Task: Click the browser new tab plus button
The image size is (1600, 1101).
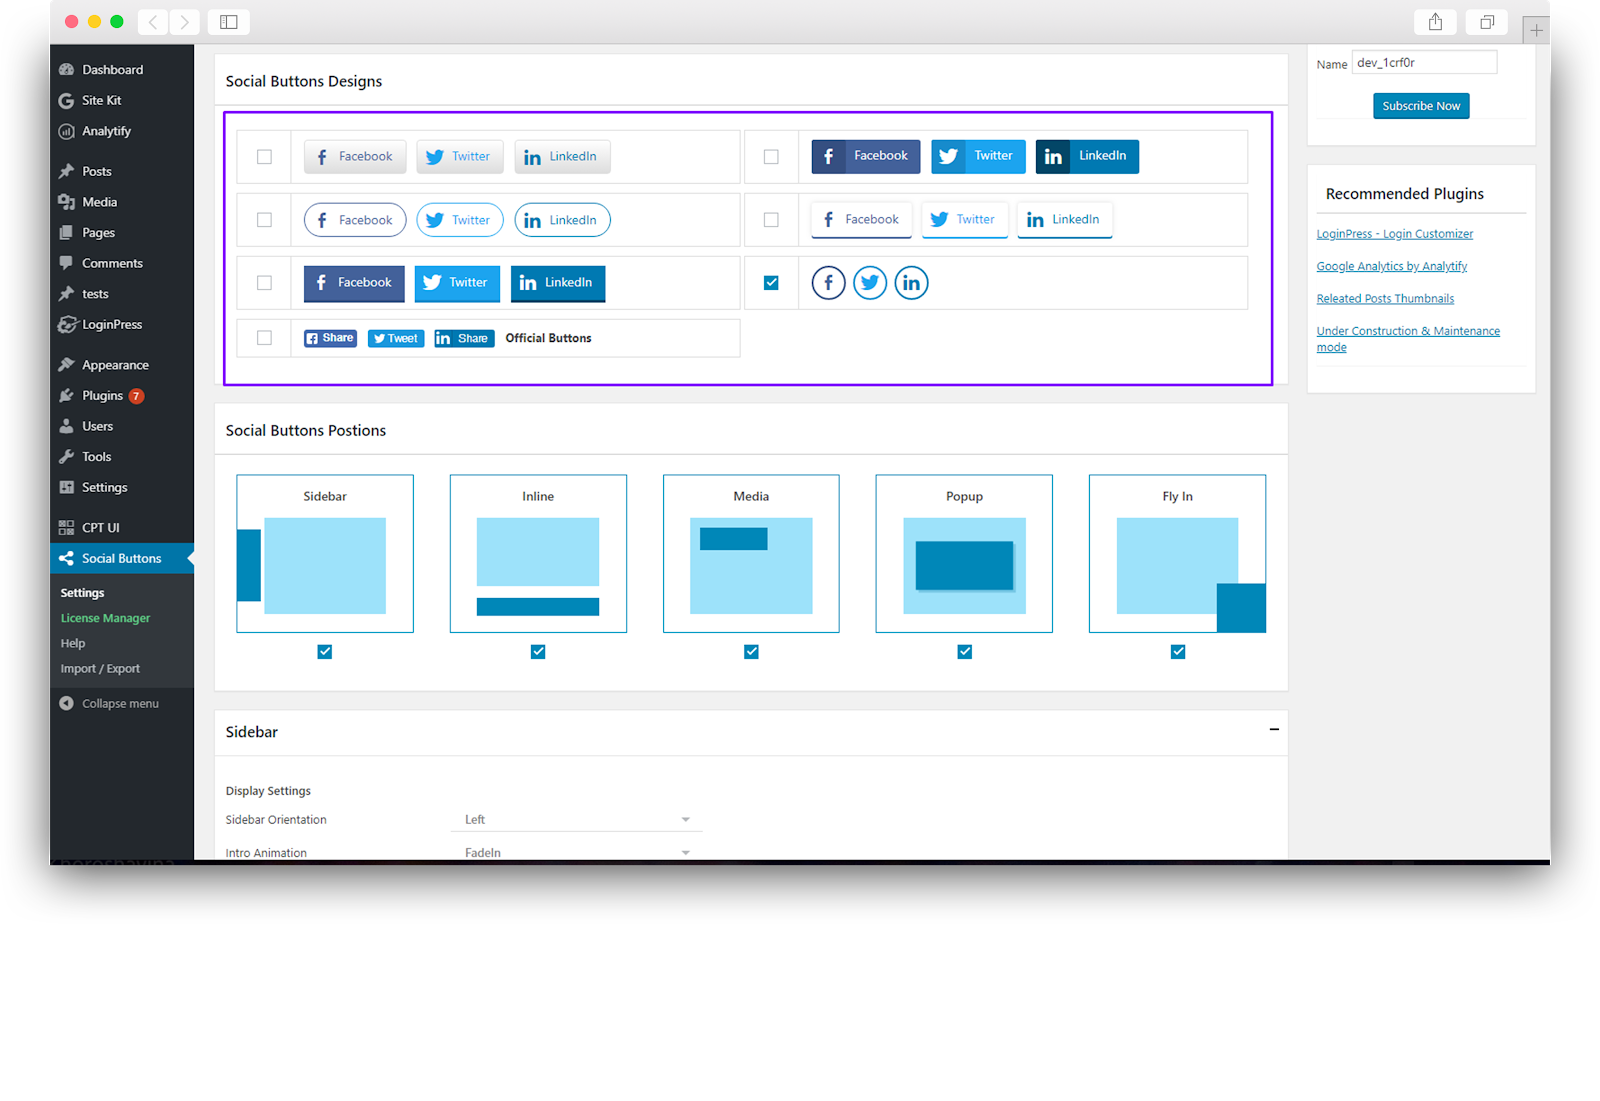Action: (1536, 30)
